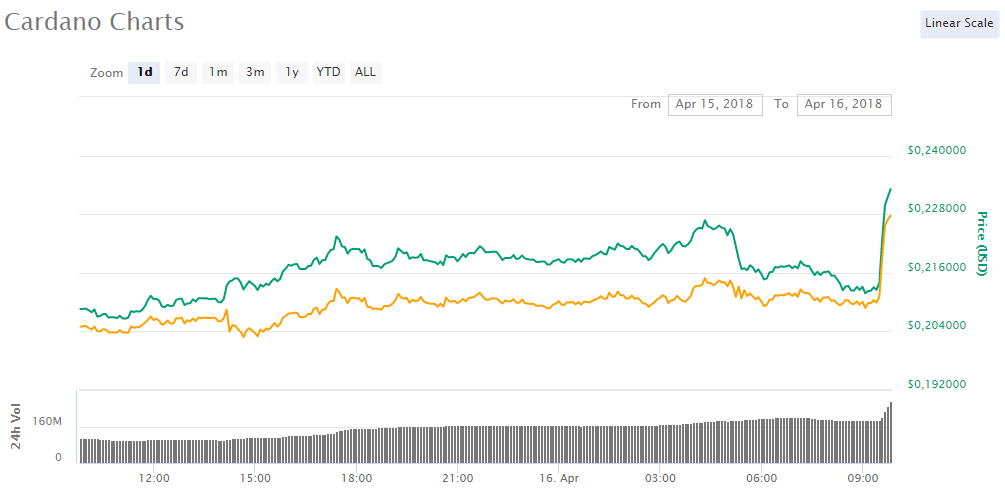Click the green line's peak at far right
This screenshot has height=493, width=1005.
(890, 189)
